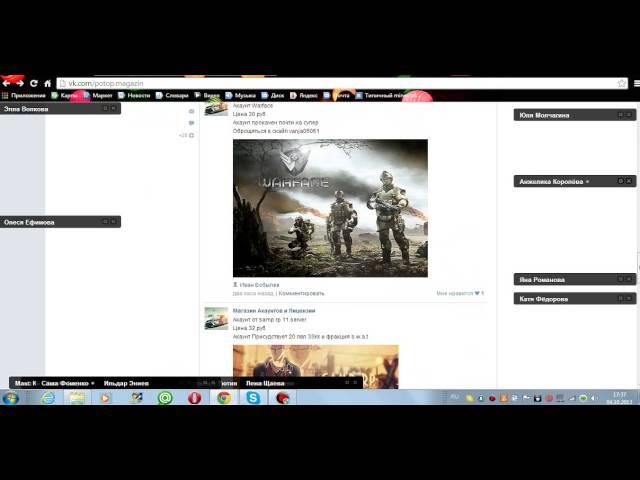Open the Диск bookmark
Viewport: 640px width, 480px height.
click(x=273, y=96)
